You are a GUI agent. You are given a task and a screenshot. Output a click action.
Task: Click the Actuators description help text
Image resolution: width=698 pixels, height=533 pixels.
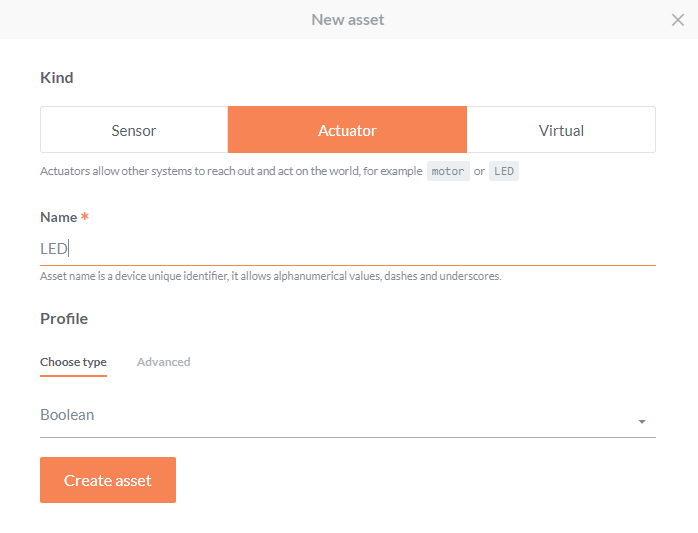(230, 171)
